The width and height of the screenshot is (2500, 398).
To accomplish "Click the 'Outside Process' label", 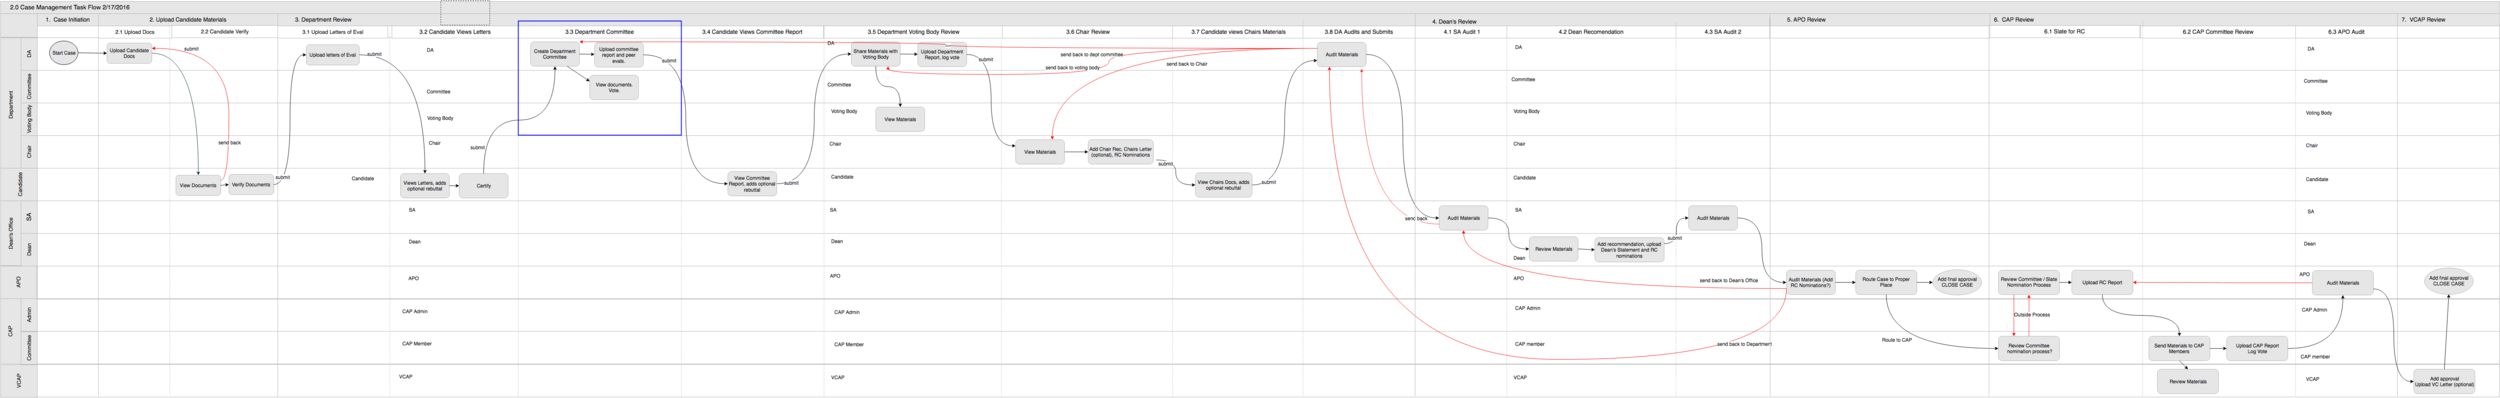I will [2031, 315].
